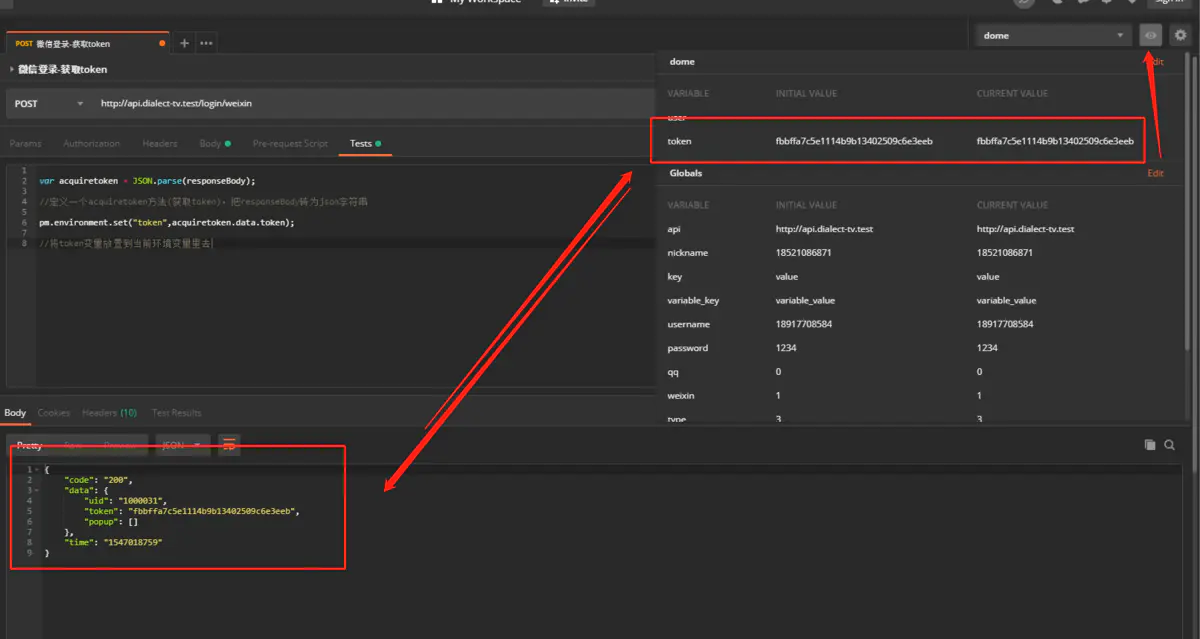The height and width of the screenshot is (639, 1200).
Task: Open the POST method dropdown
Action: (49, 103)
